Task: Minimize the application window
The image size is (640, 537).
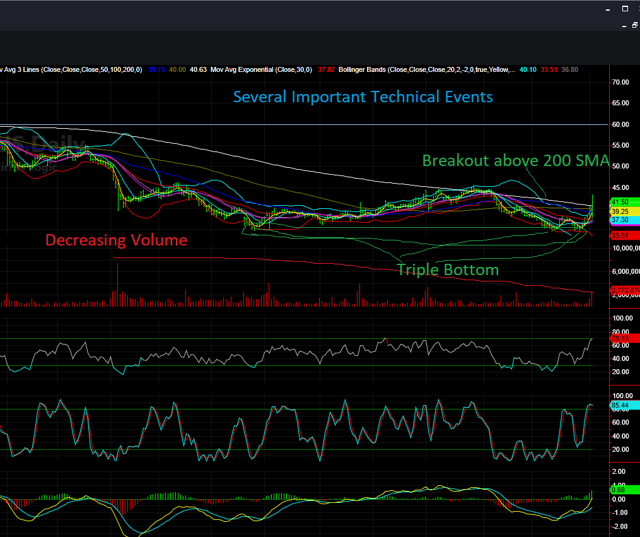Action: (x=608, y=9)
